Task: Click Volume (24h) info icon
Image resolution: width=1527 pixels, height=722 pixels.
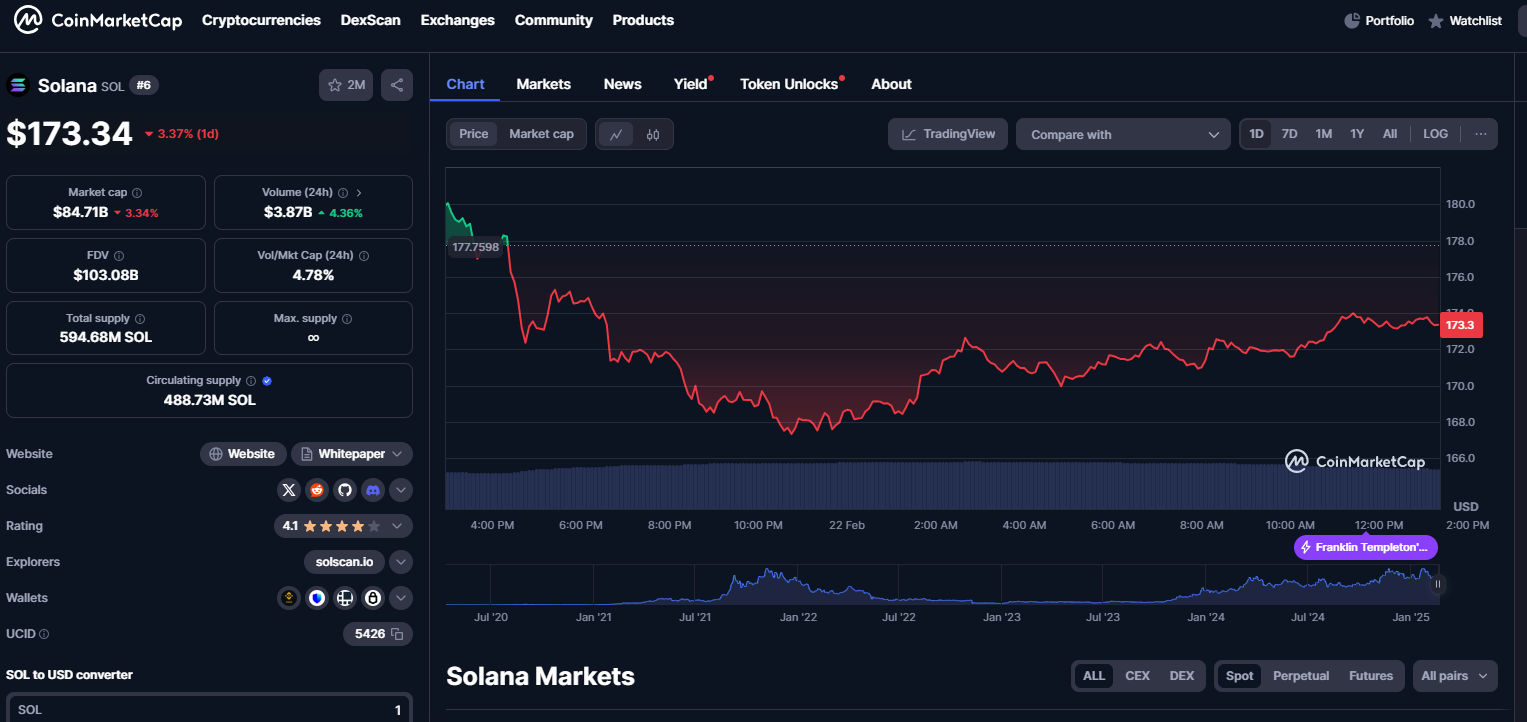Action: [343, 193]
